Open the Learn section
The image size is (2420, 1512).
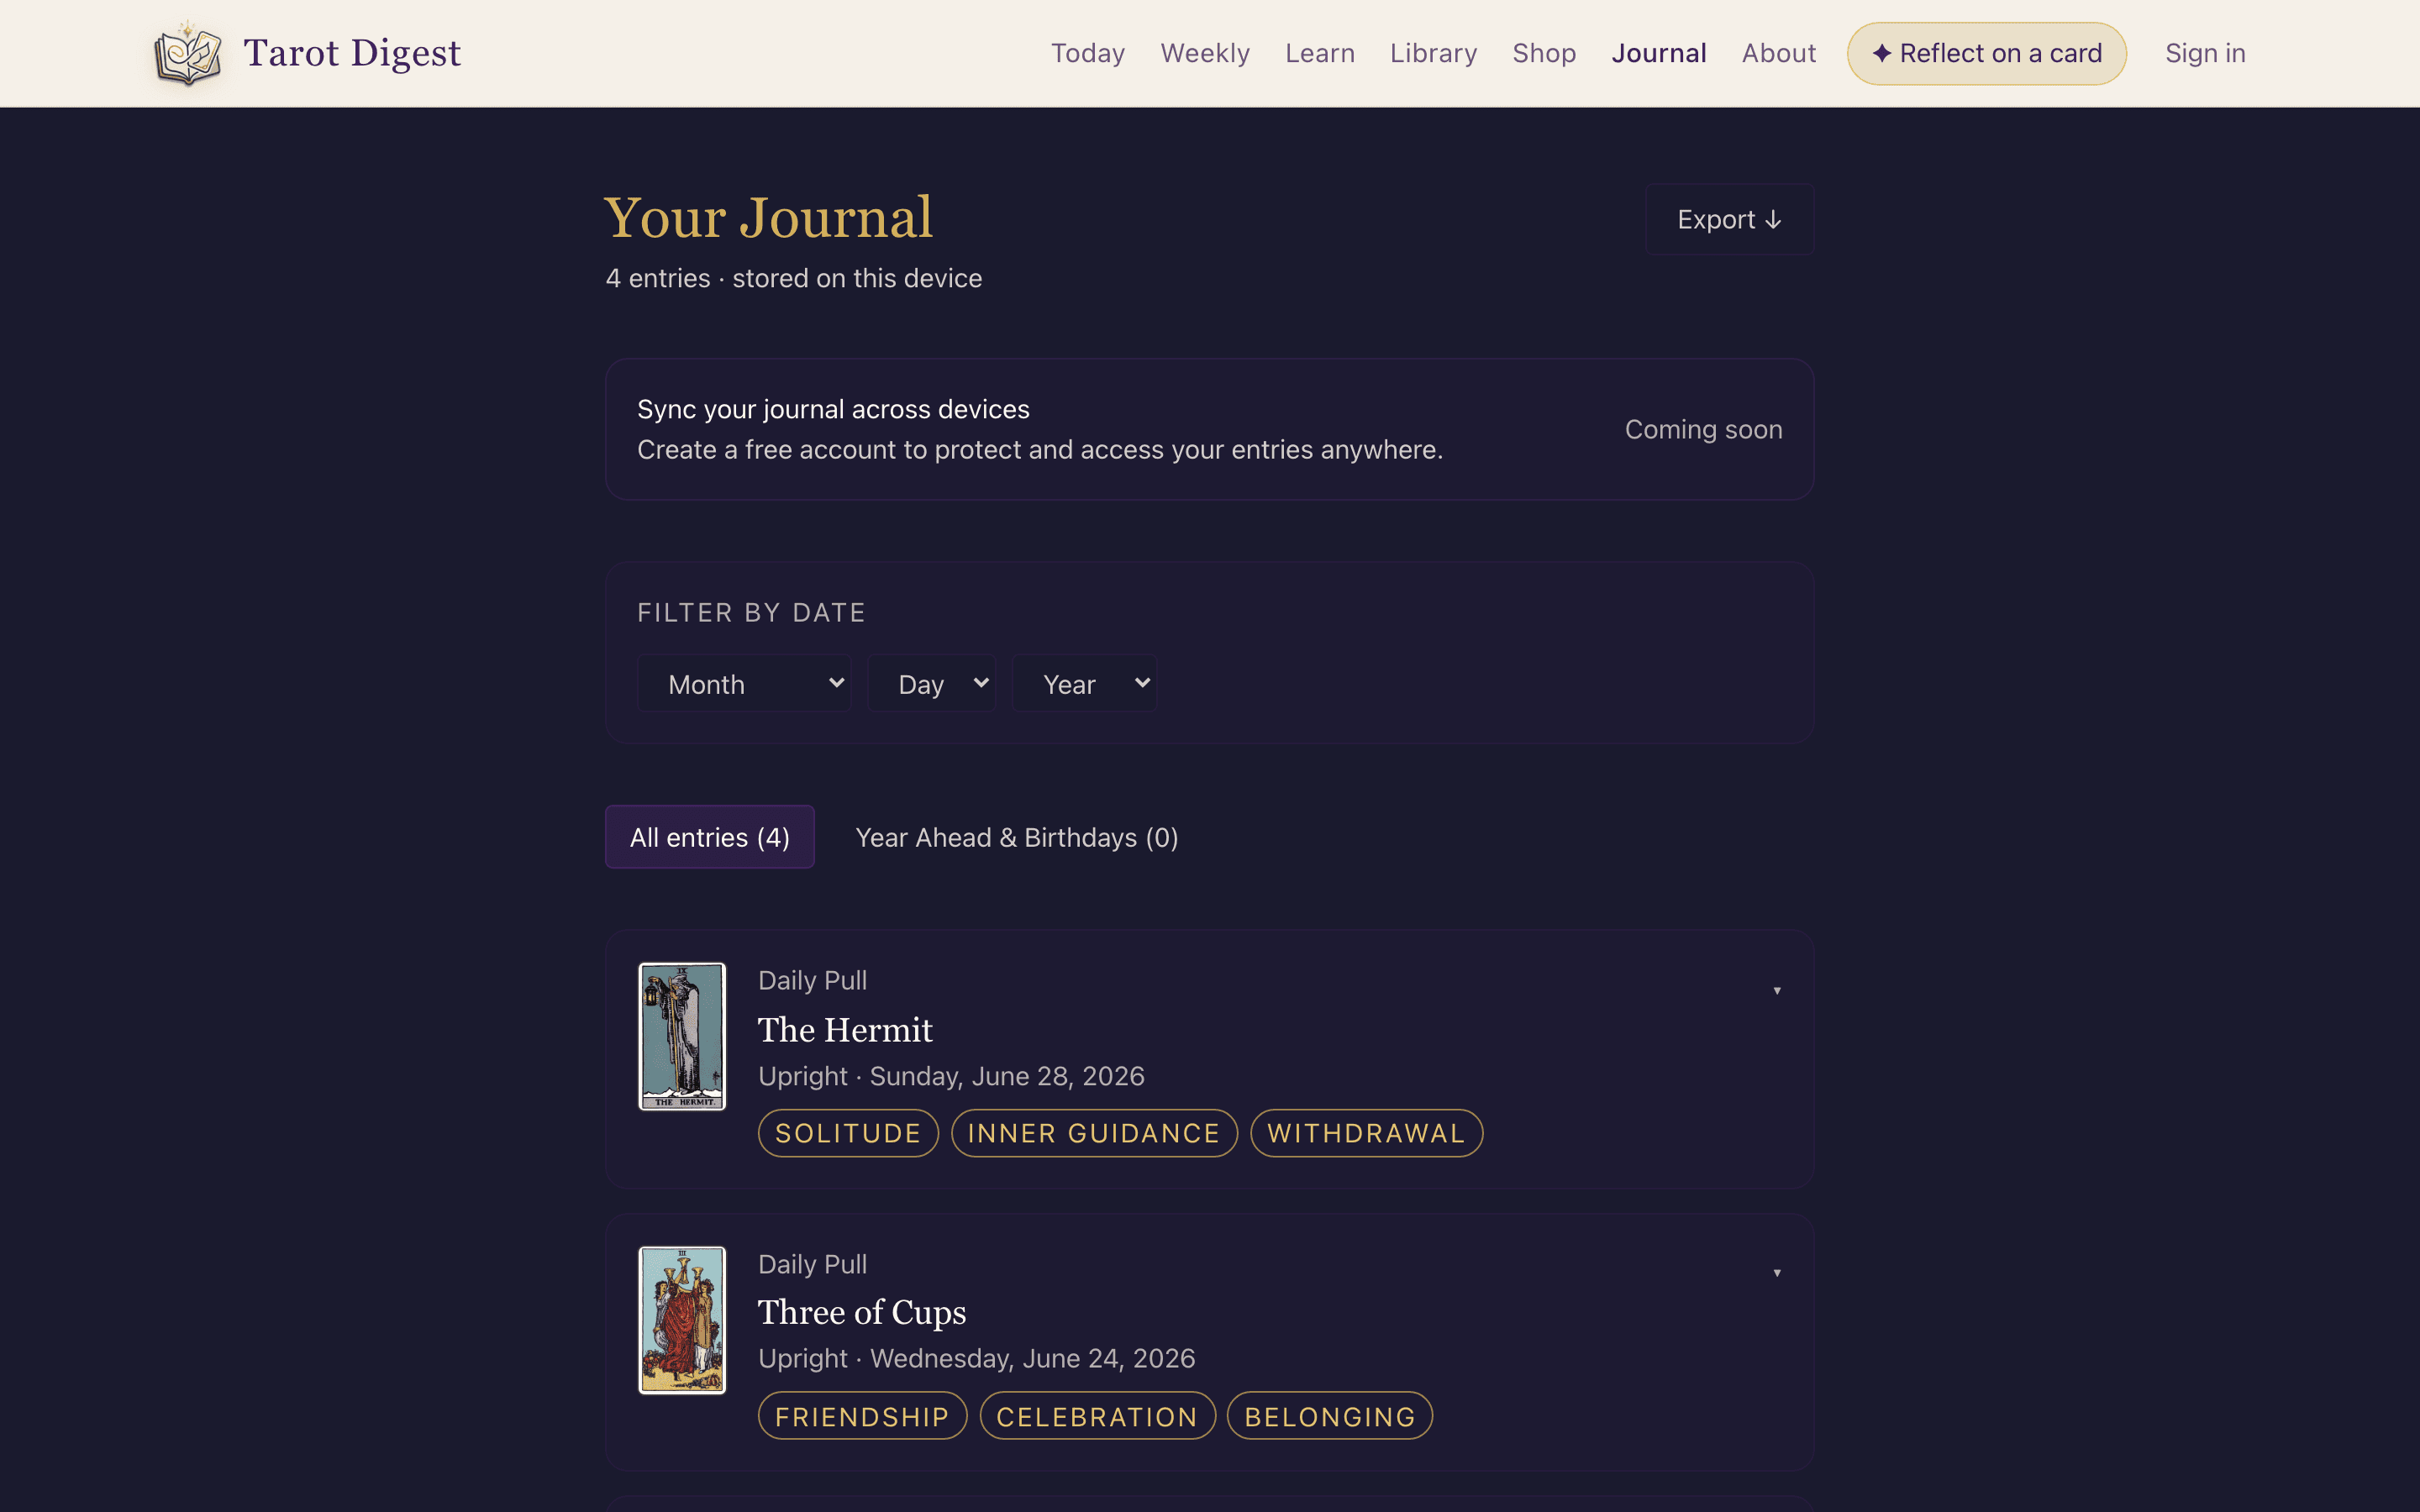click(x=1319, y=53)
